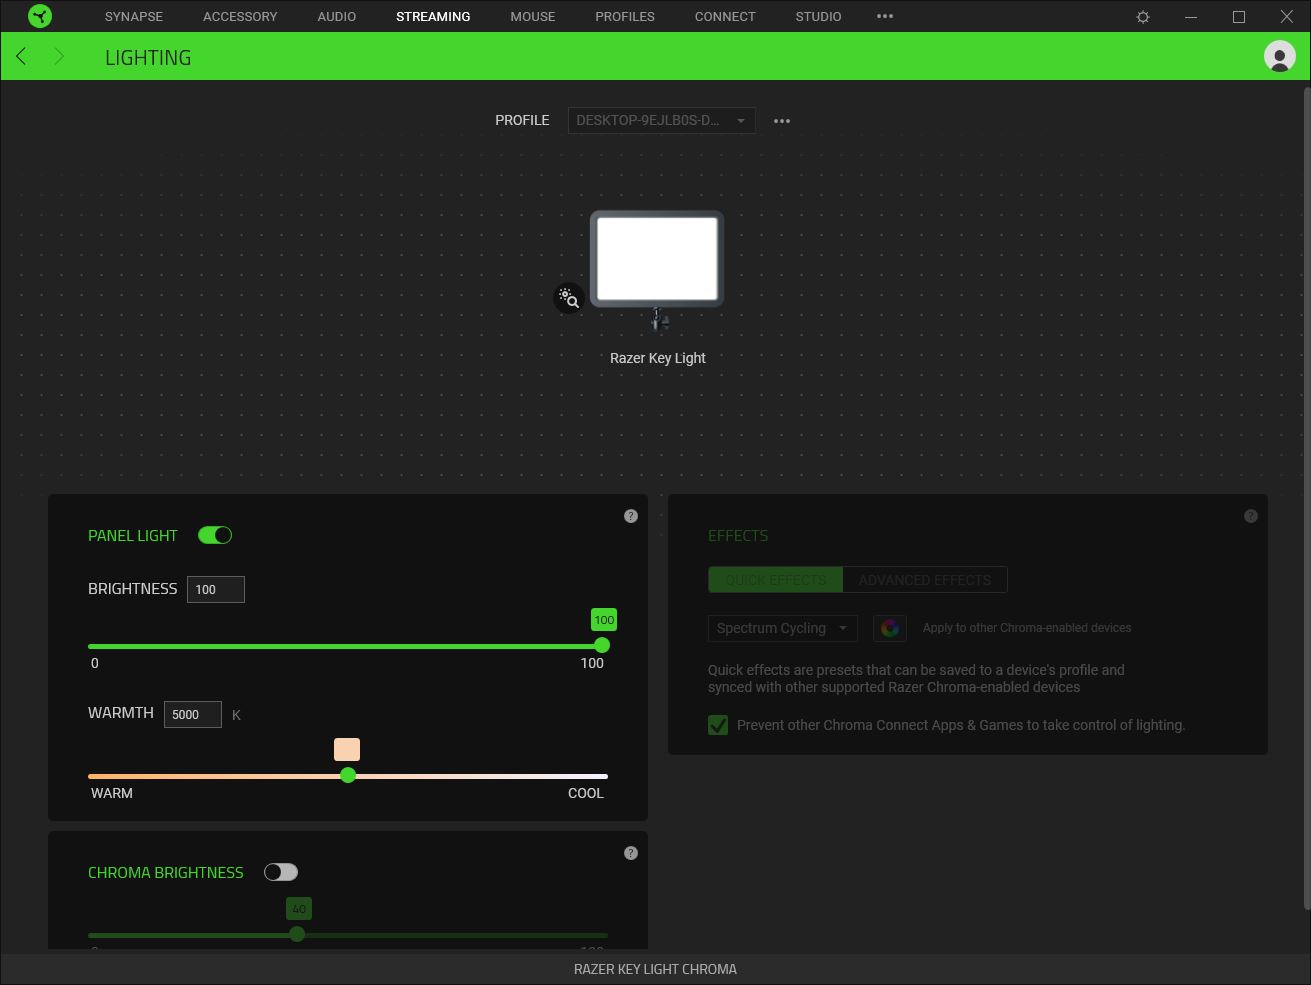Screen dimensions: 1311x985
Task: Click Apply to other Chroma-enabled devices
Action: tap(1027, 628)
